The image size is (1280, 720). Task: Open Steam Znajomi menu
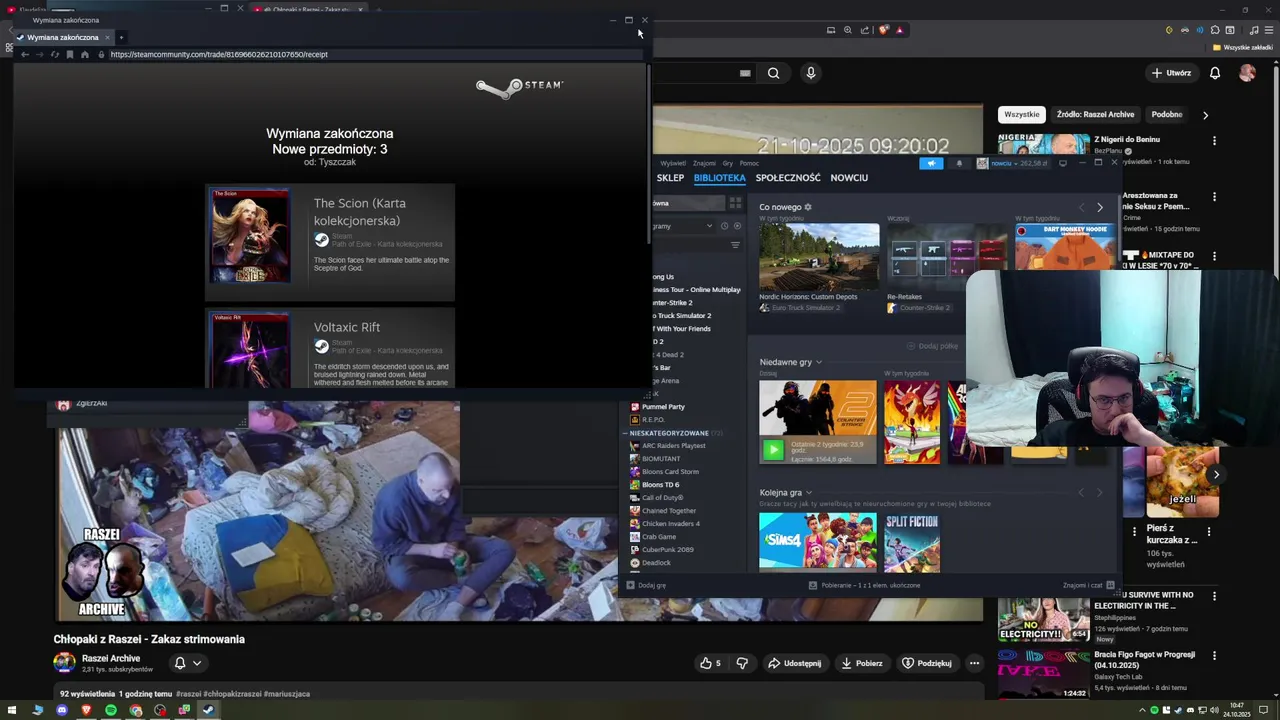[x=704, y=163]
